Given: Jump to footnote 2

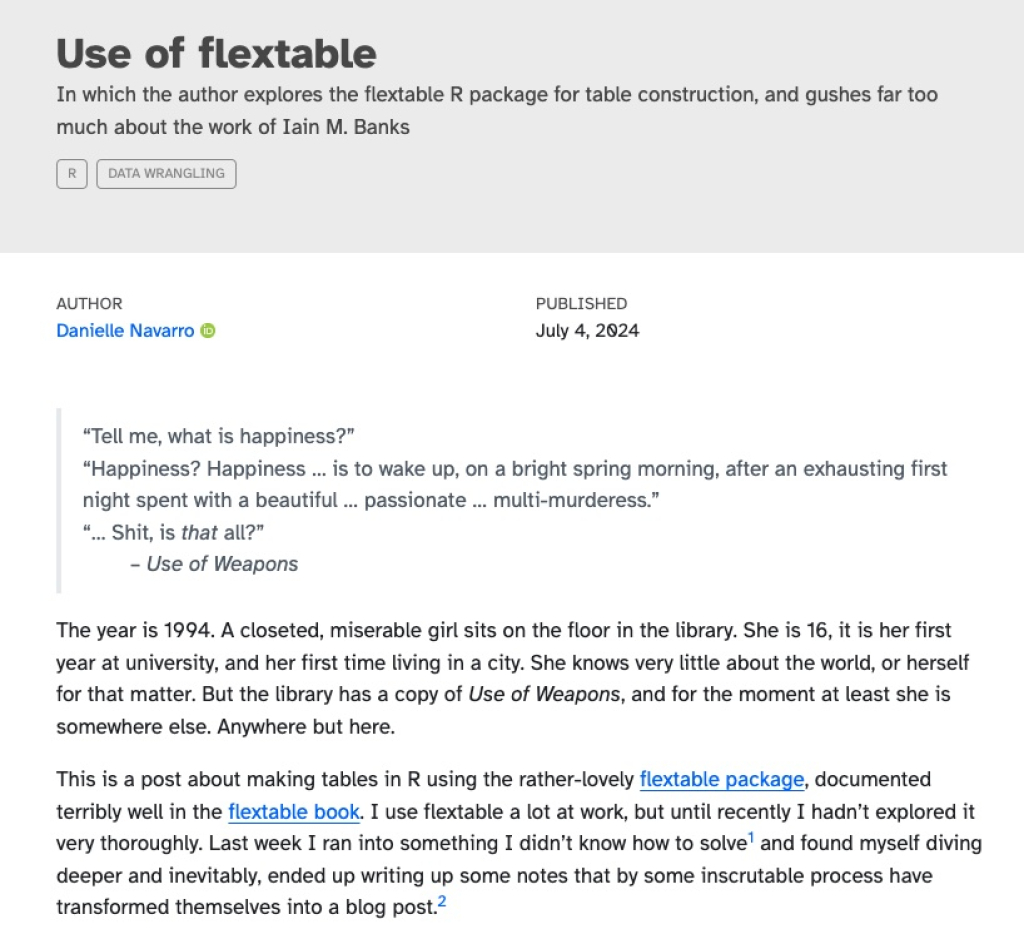Looking at the screenshot, I should click(x=442, y=902).
